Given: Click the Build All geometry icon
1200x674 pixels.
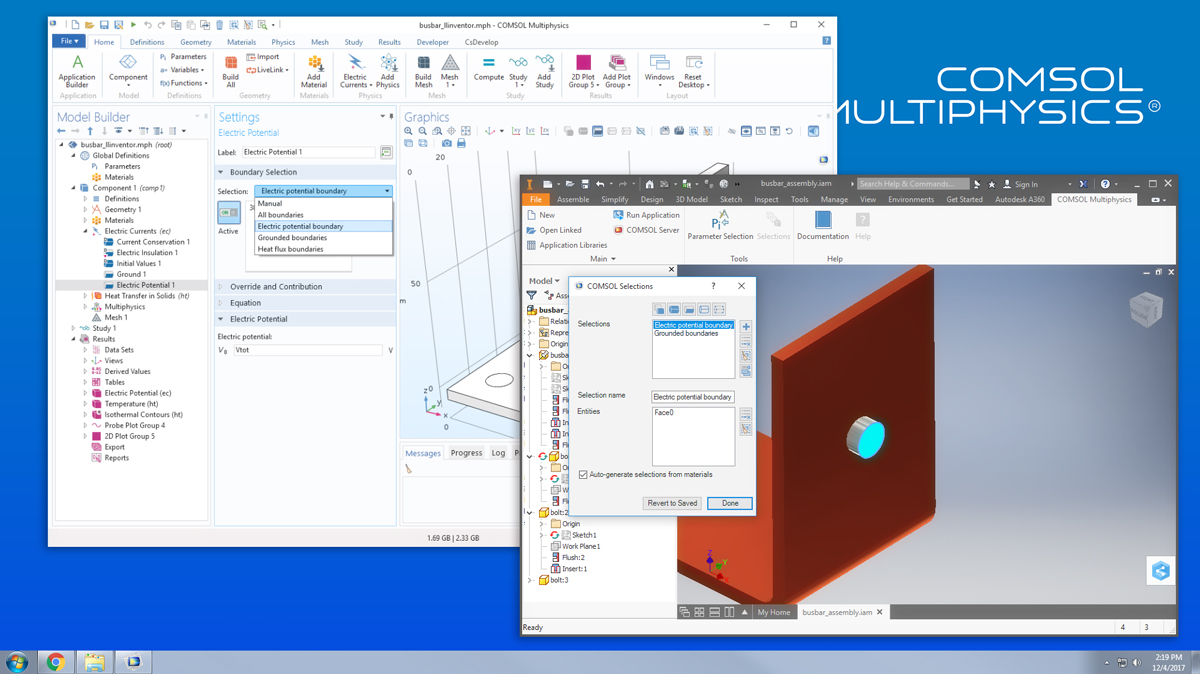Looking at the screenshot, I should pyautogui.click(x=230, y=68).
